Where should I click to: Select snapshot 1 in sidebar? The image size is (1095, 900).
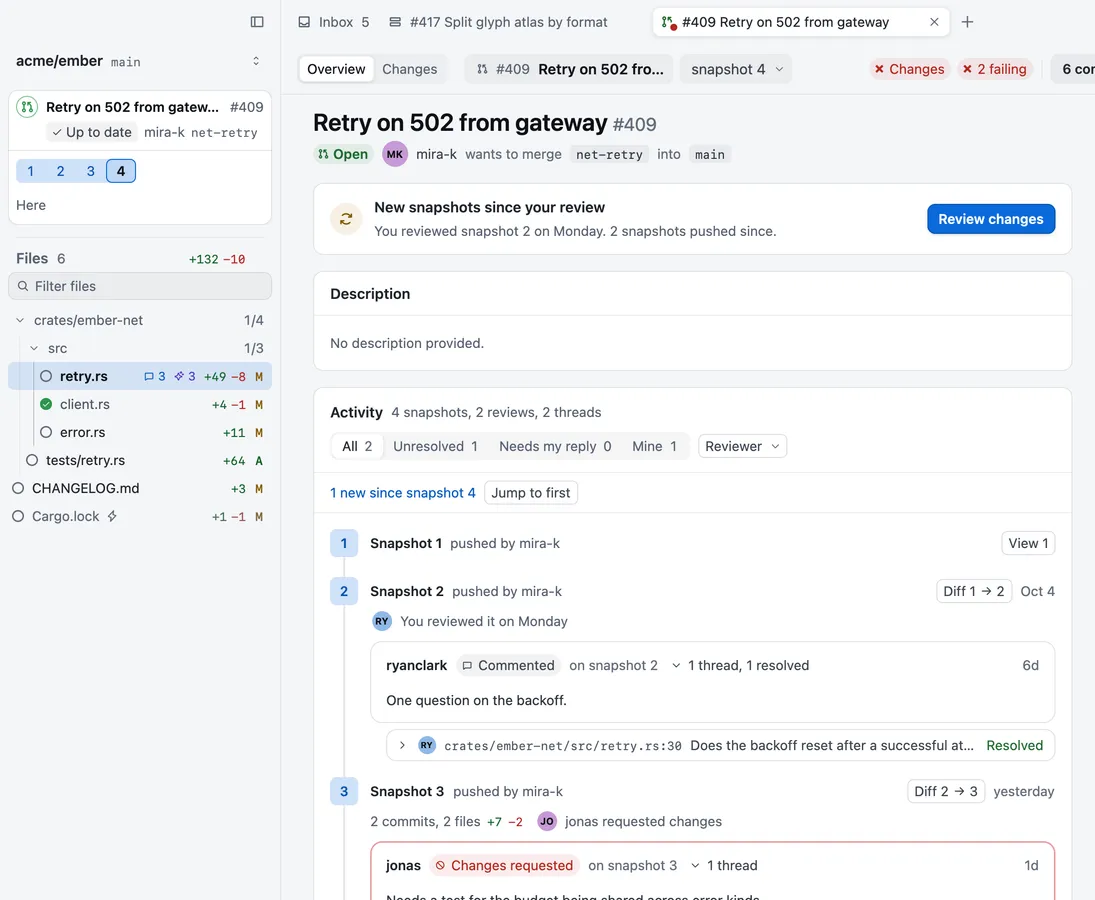[x=31, y=171]
